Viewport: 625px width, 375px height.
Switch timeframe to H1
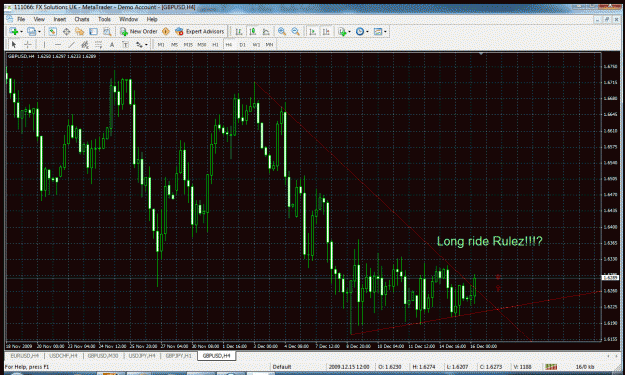(215, 45)
